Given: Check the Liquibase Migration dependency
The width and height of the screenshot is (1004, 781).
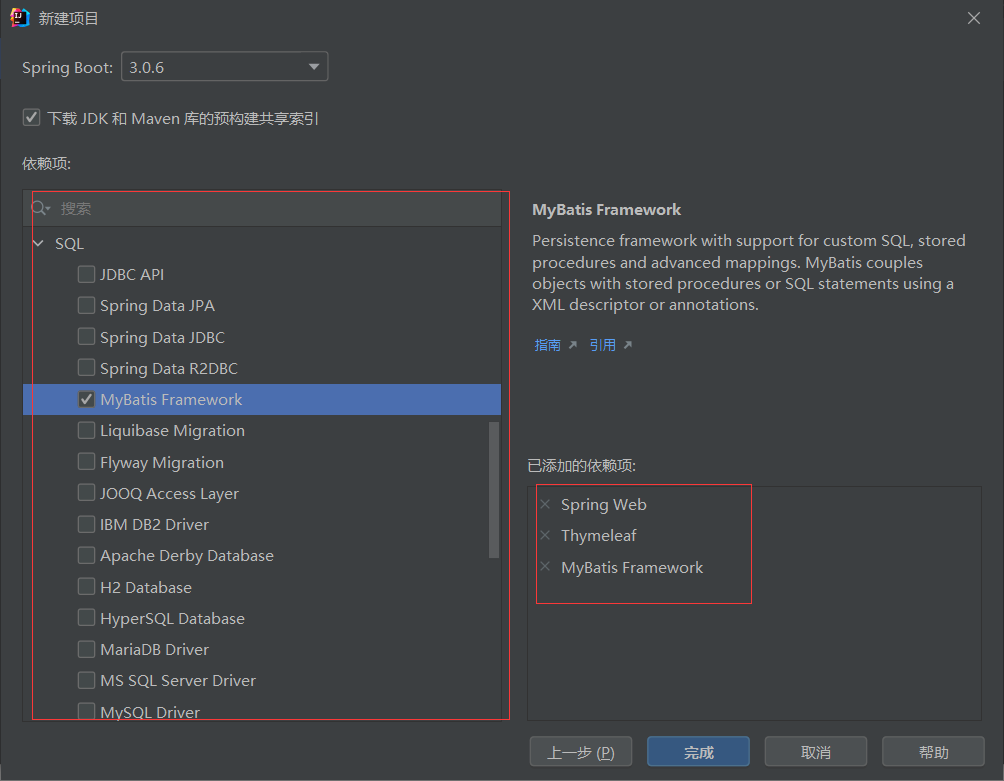Looking at the screenshot, I should pyautogui.click(x=86, y=431).
